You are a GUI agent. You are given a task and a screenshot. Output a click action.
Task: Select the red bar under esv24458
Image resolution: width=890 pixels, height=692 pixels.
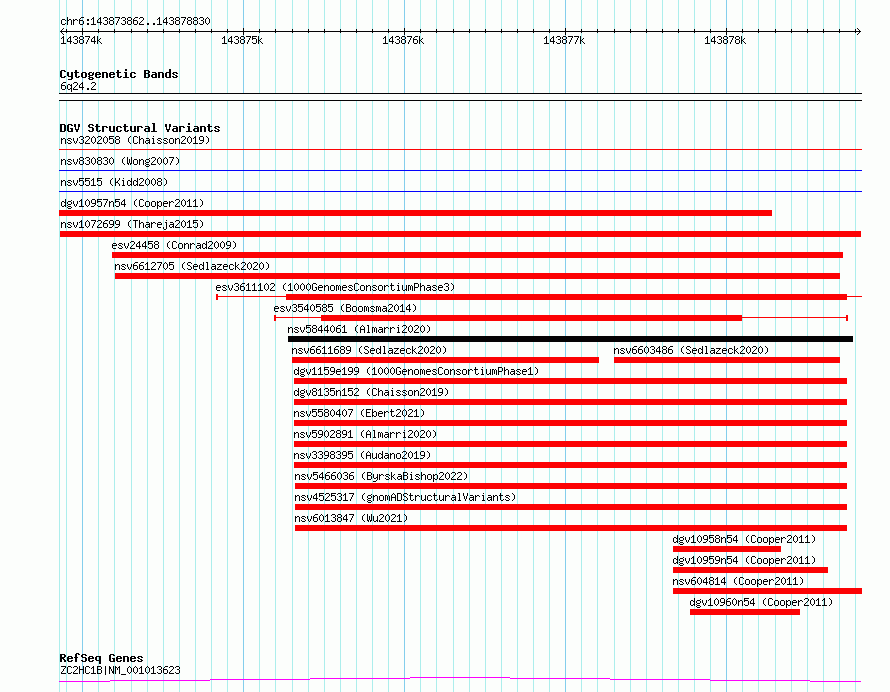pos(477,255)
